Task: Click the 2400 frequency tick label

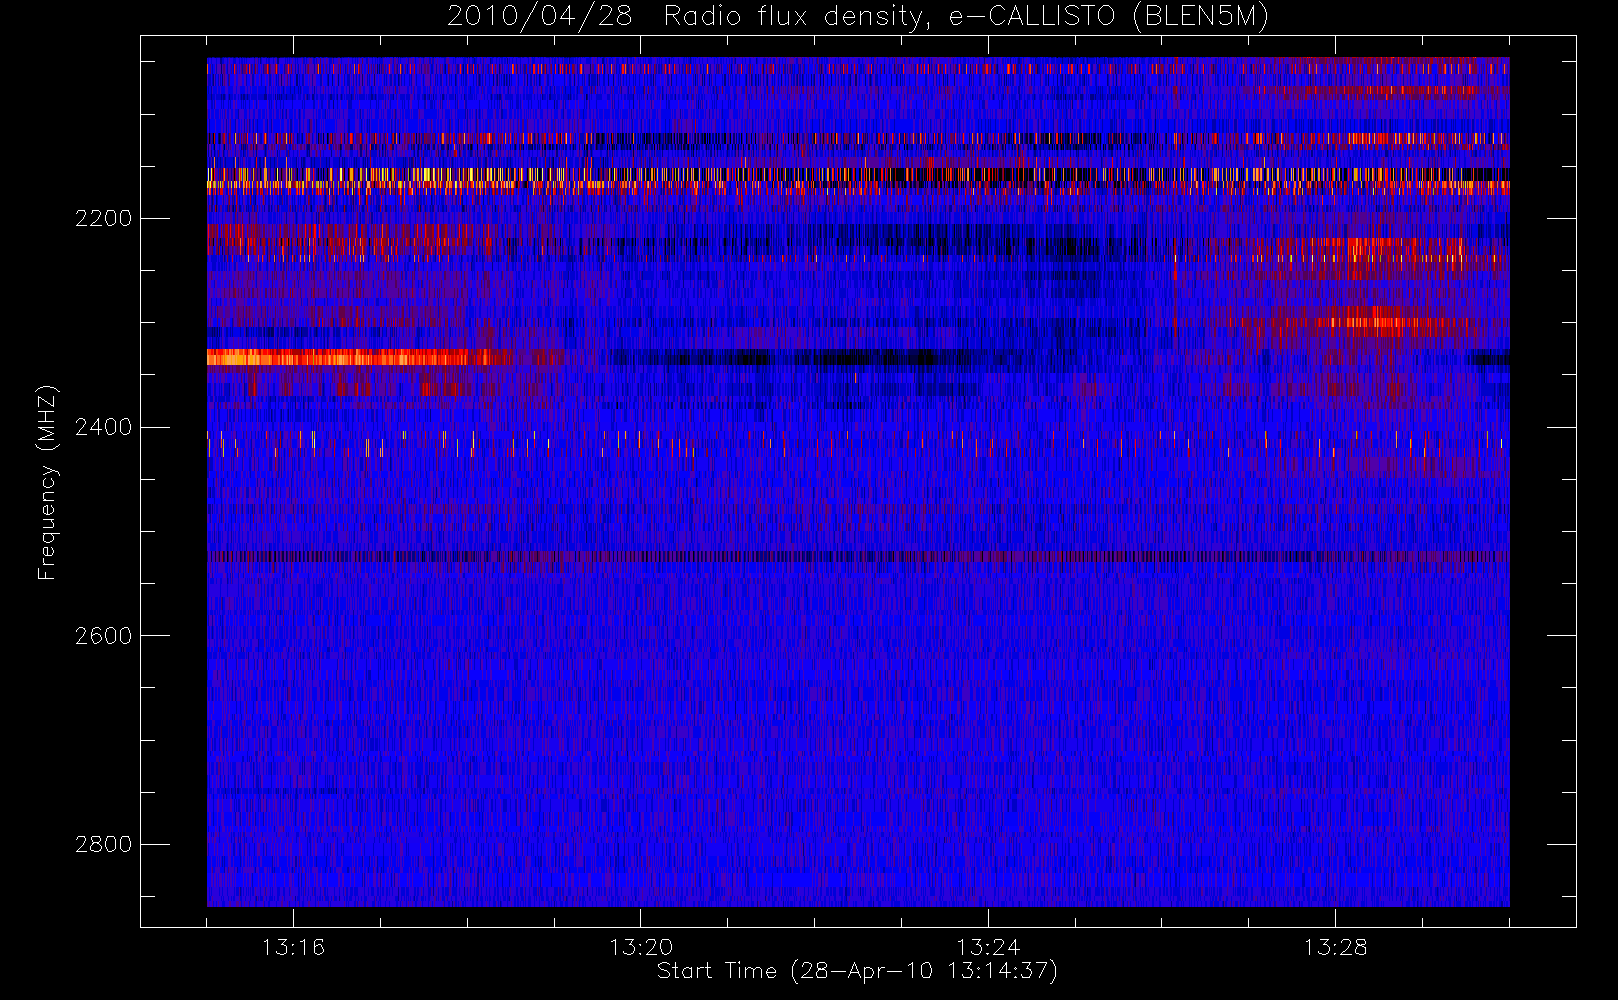Action: [103, 427]
